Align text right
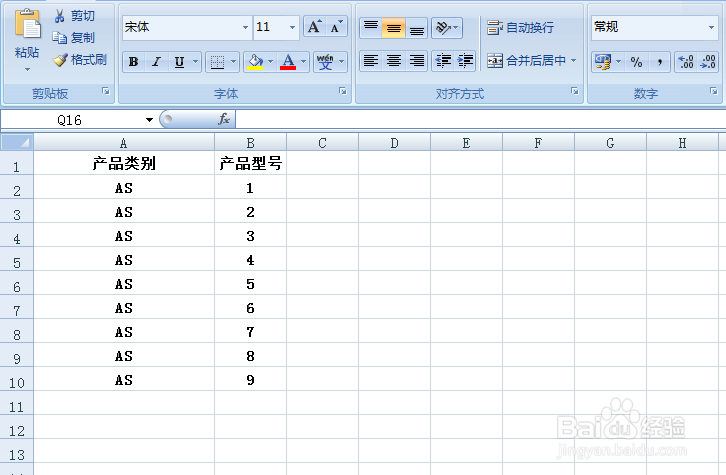Image resolution: width=726 pixels, height=475 pixels. 417,61
